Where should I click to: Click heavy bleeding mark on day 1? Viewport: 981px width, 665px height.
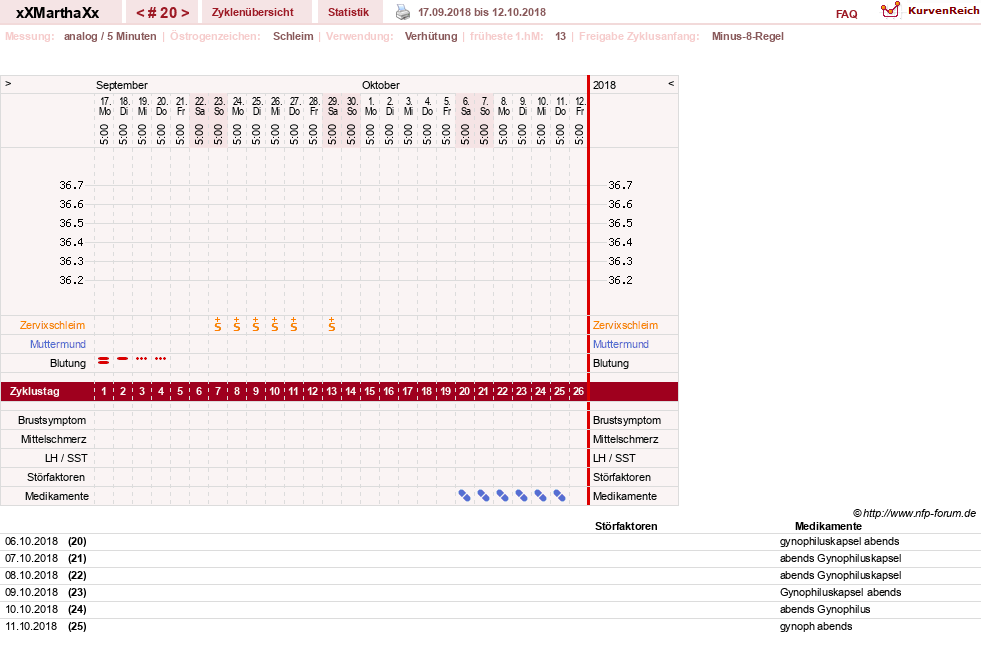pos(104,360)
